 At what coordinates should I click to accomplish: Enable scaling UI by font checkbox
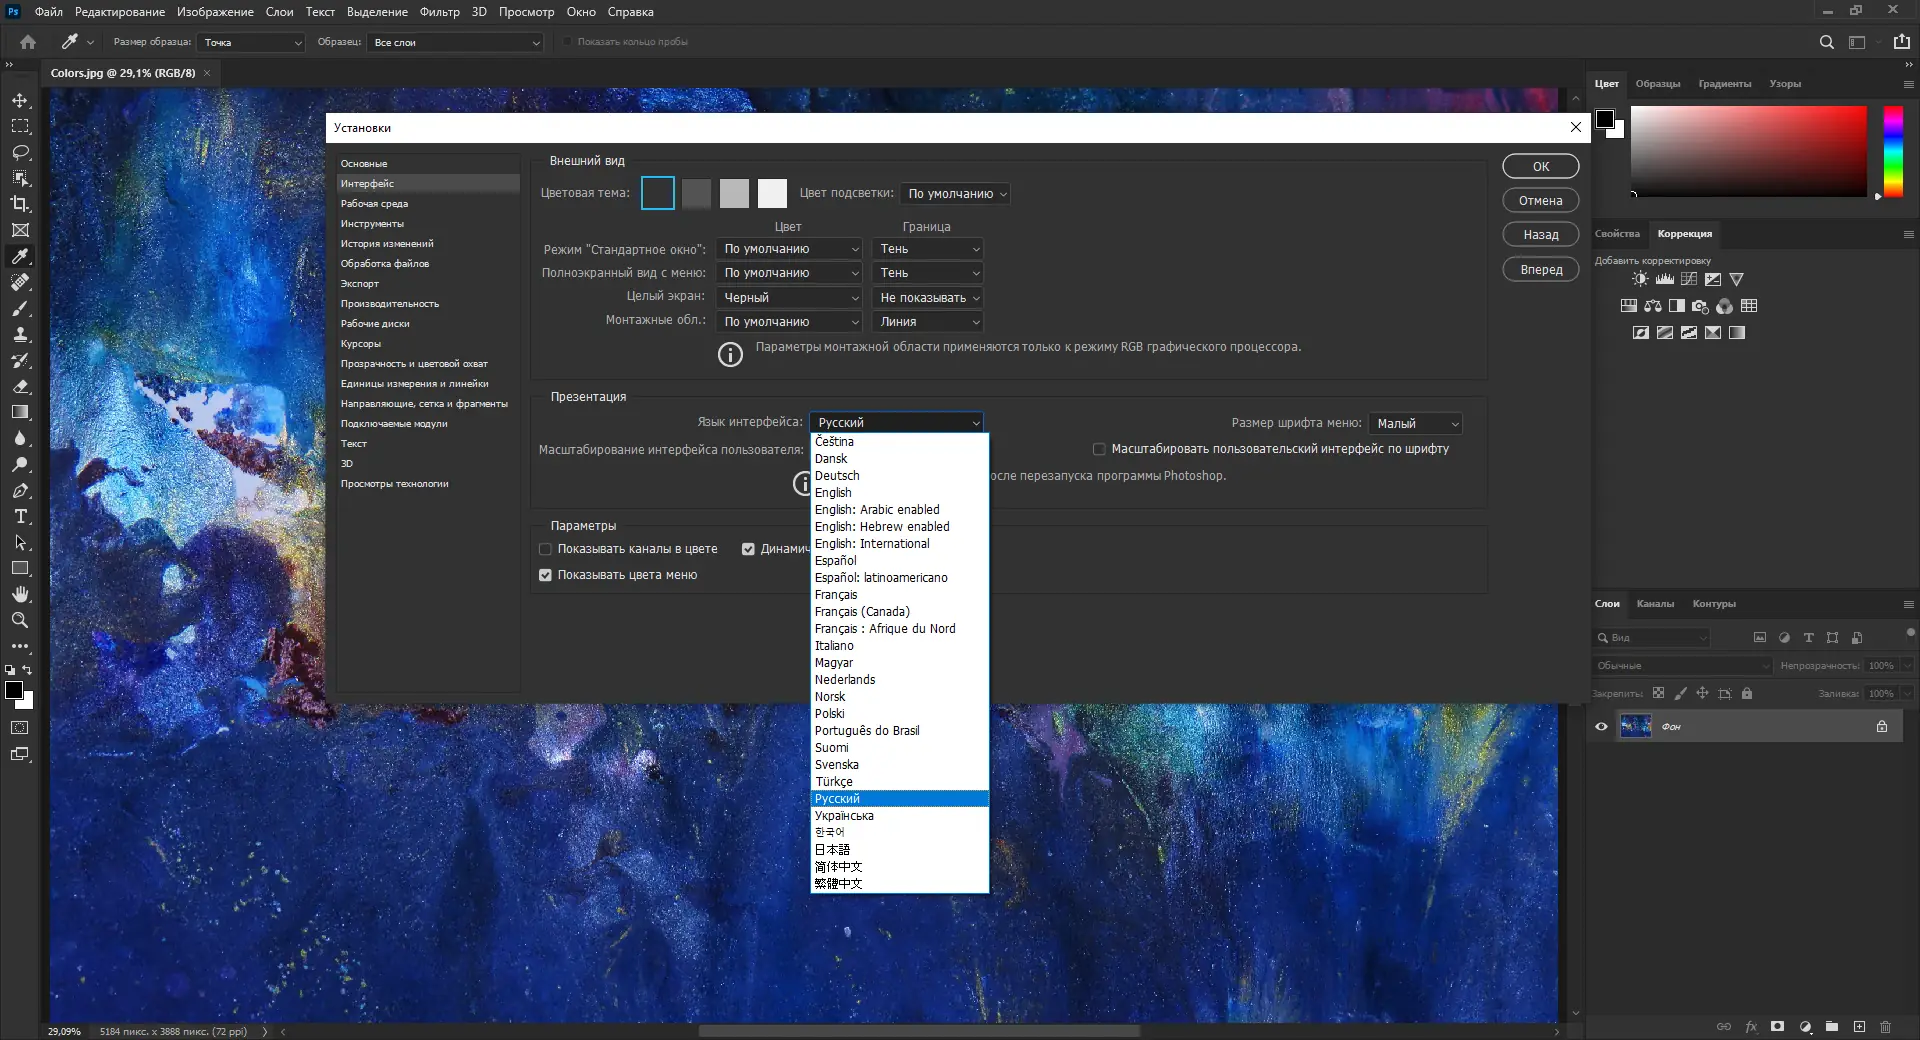(x=1099, y=449)
